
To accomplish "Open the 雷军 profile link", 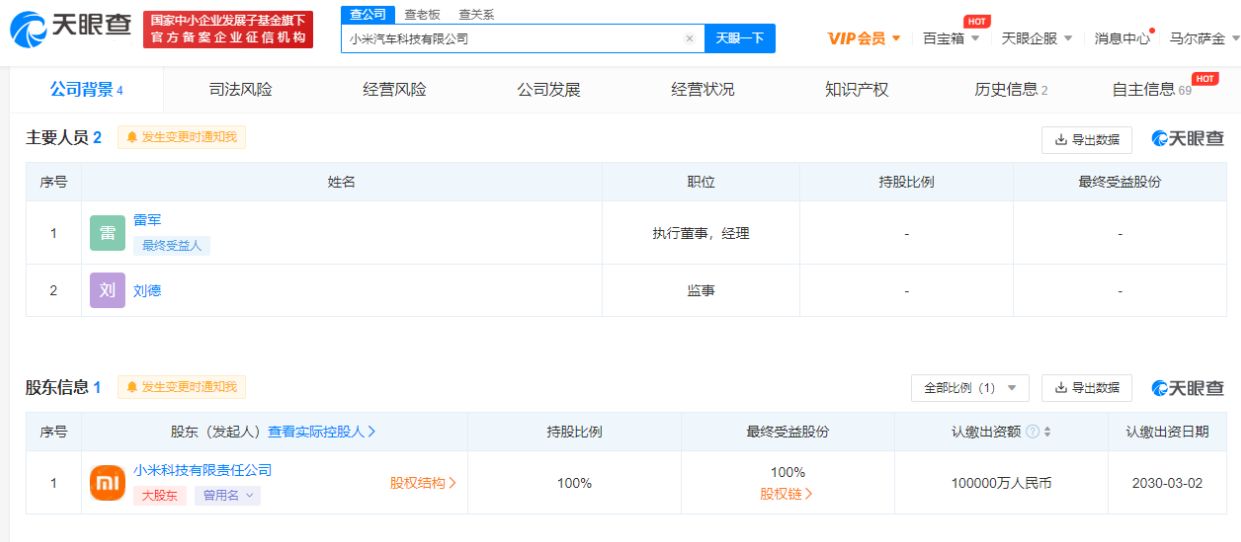I will click(x=147, y=220).
